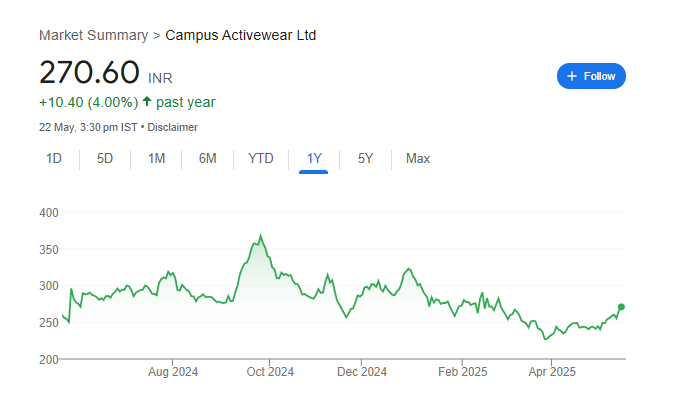The height and width of the screenshot is (394, 674).
Task: Click the green endpoint dot on chart
Action: point(621,307)
